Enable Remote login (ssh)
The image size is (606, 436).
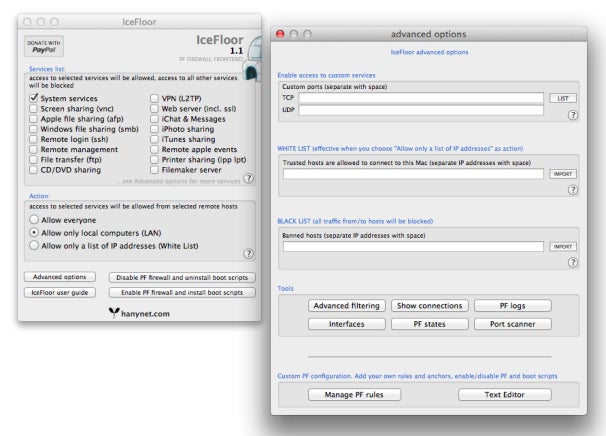(34, 139)
